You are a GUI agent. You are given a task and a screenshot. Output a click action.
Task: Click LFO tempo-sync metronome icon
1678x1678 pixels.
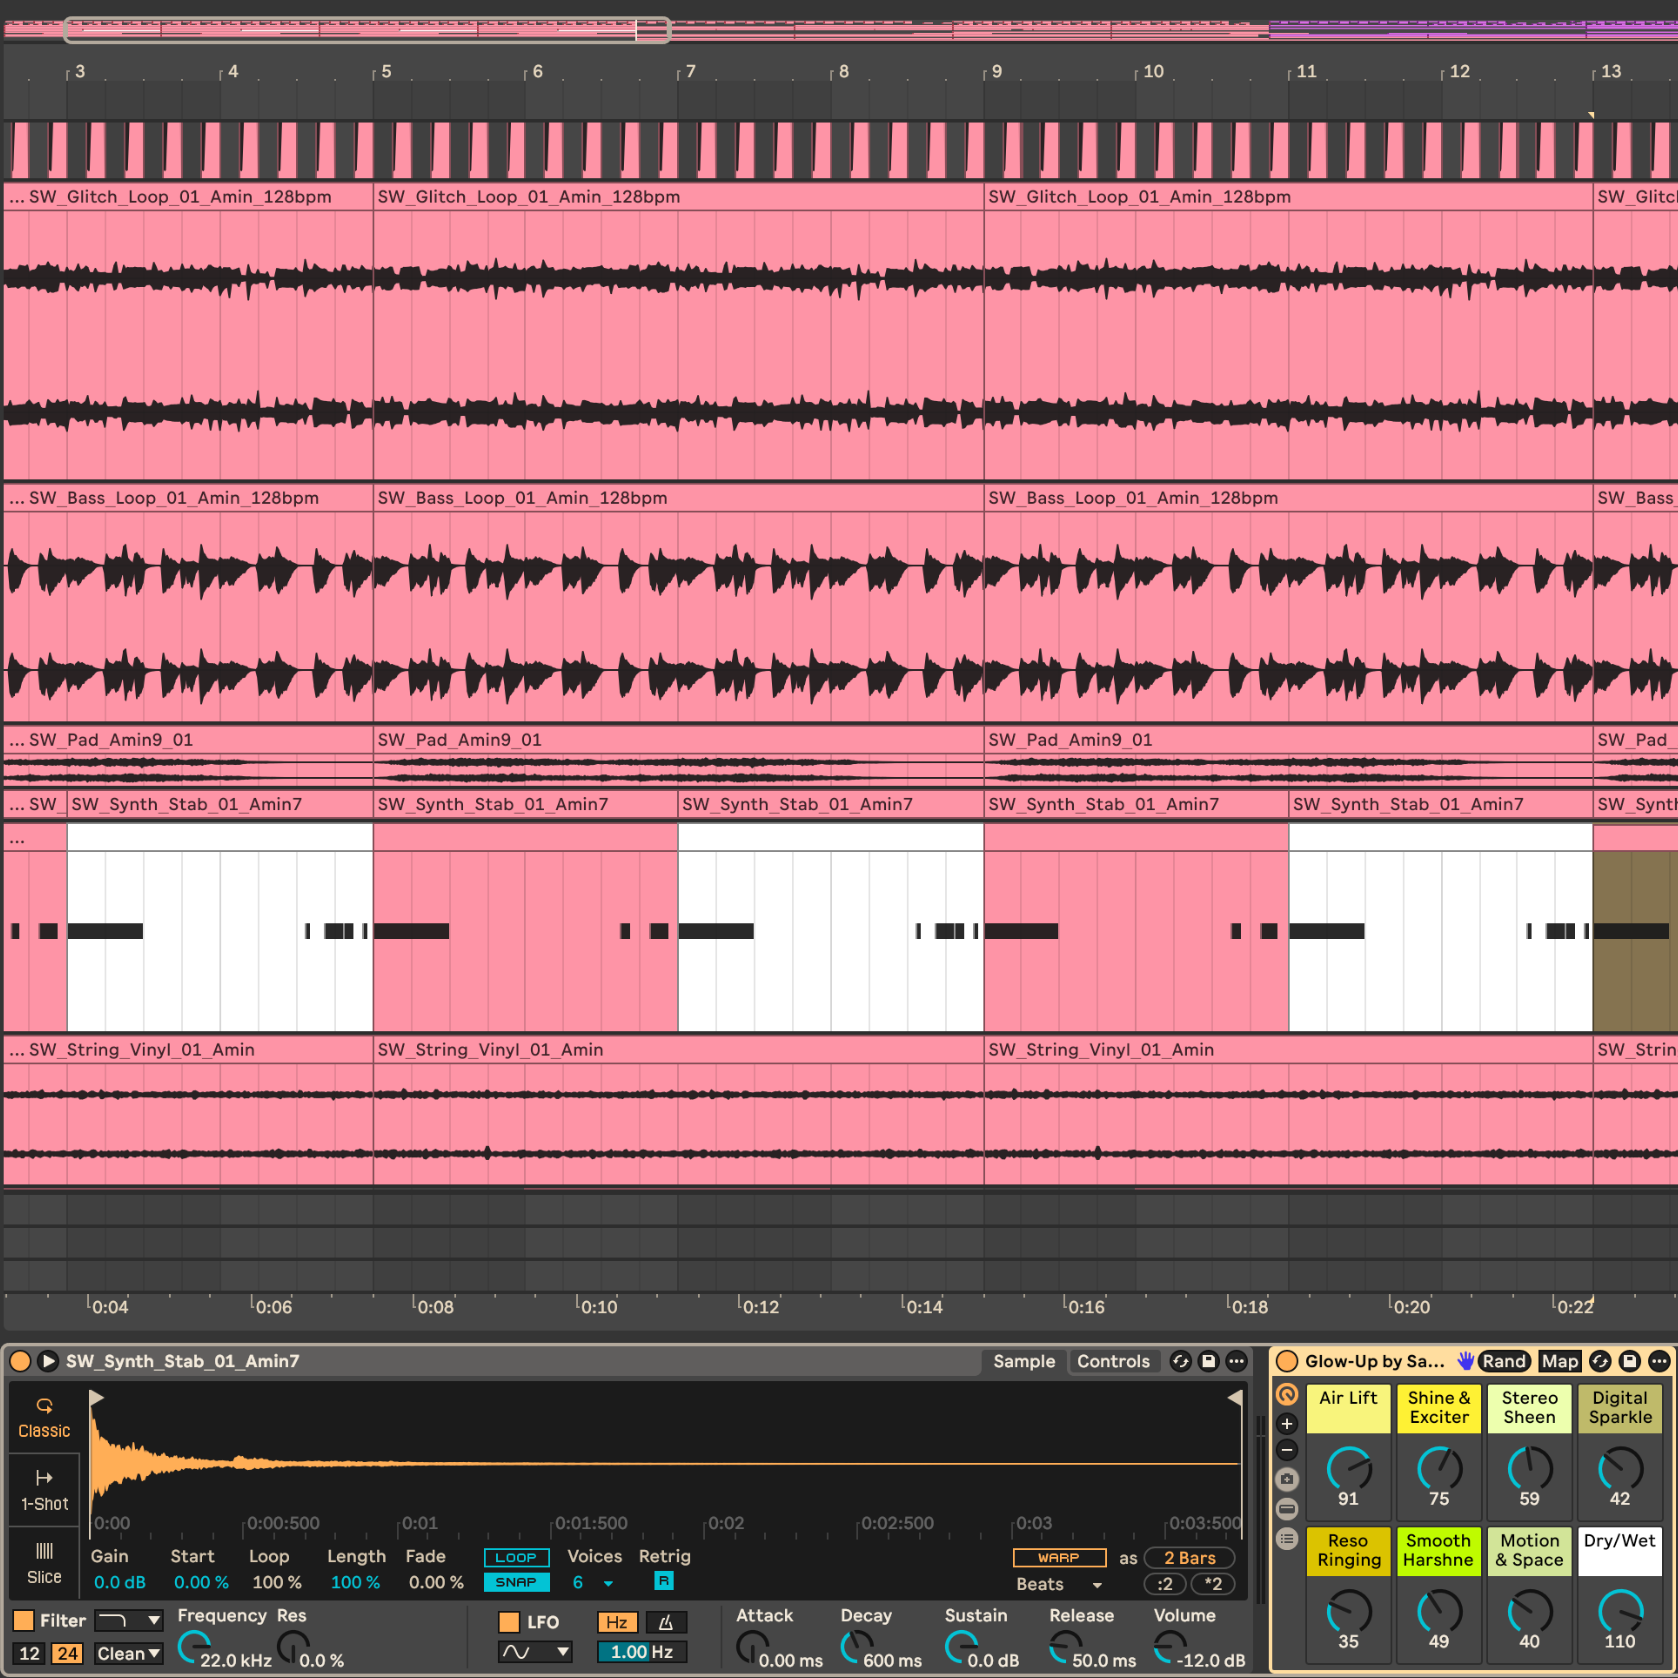click(665, 1622)
